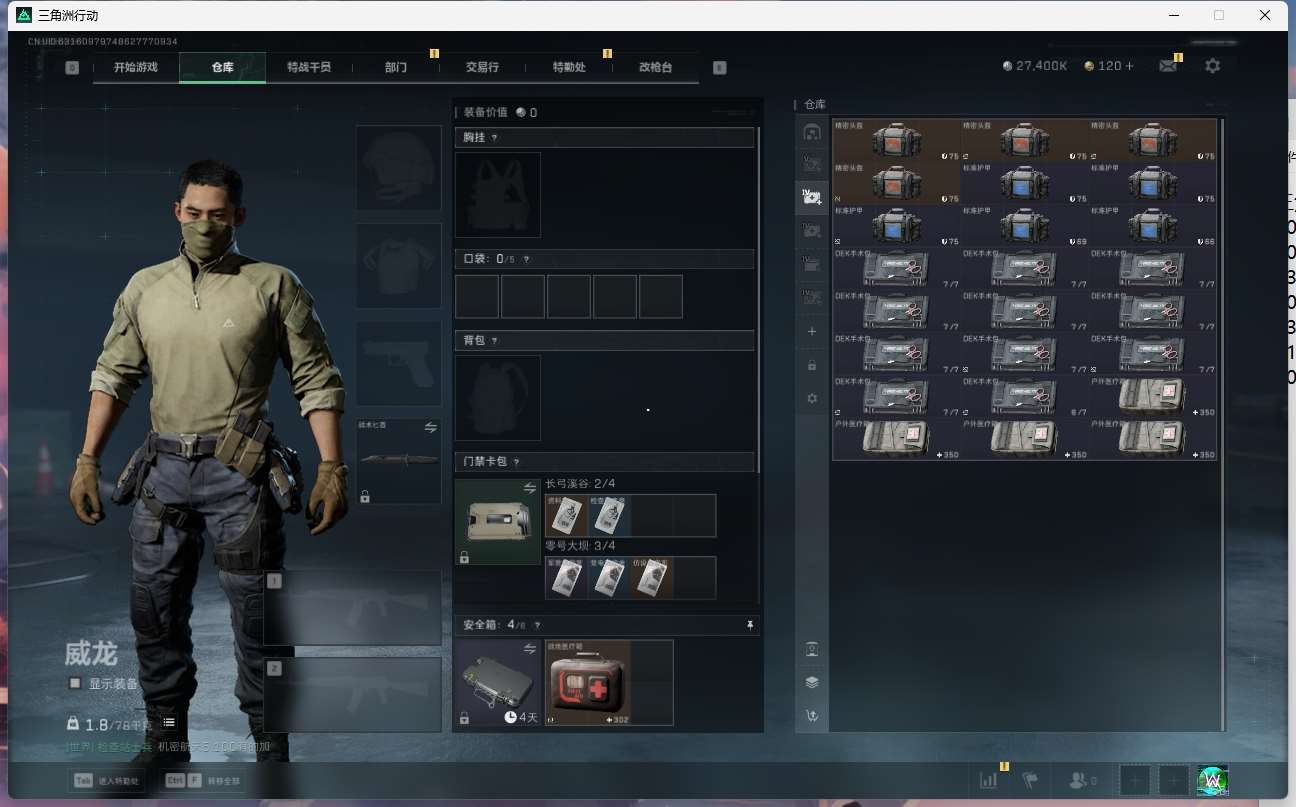Screen dimensions: 1296x807
Task: Select the 战地医疗箱 item in safe box
Action: pyautogui.click(x=587, y=682)
